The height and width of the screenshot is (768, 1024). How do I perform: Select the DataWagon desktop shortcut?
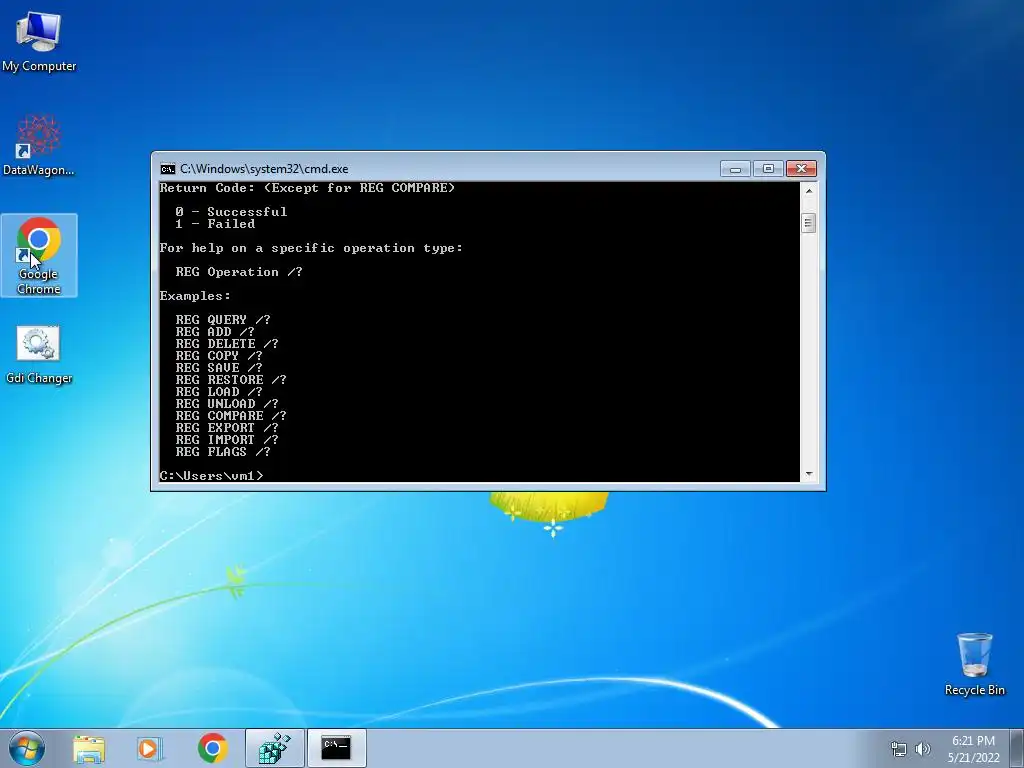tap(39, 145)
